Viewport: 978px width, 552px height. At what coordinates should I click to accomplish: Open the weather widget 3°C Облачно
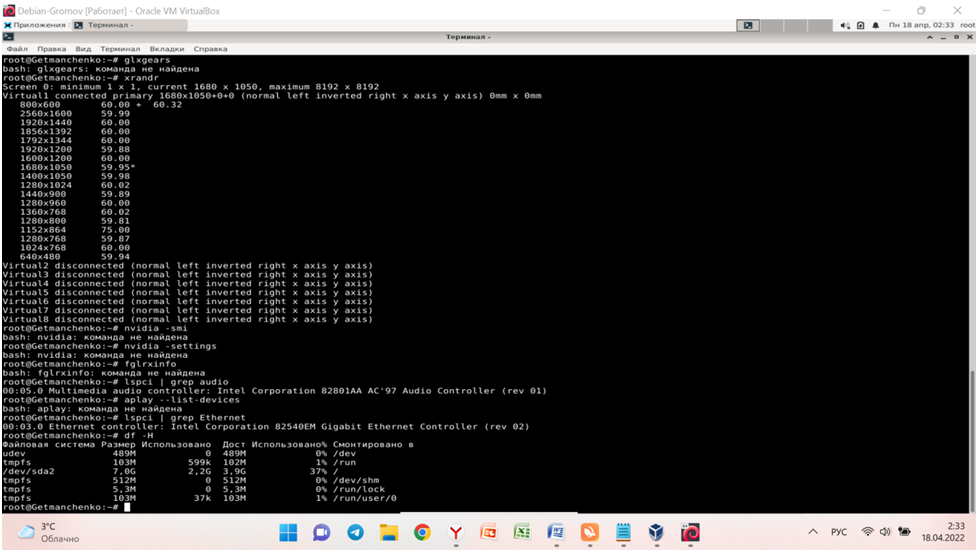(49, 532)
